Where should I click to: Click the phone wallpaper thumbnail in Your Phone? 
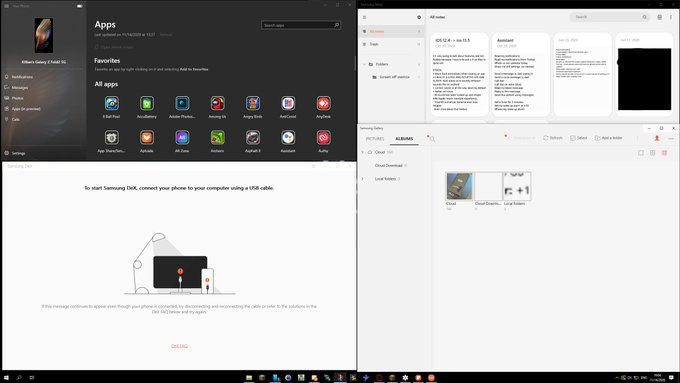point(44,36)
